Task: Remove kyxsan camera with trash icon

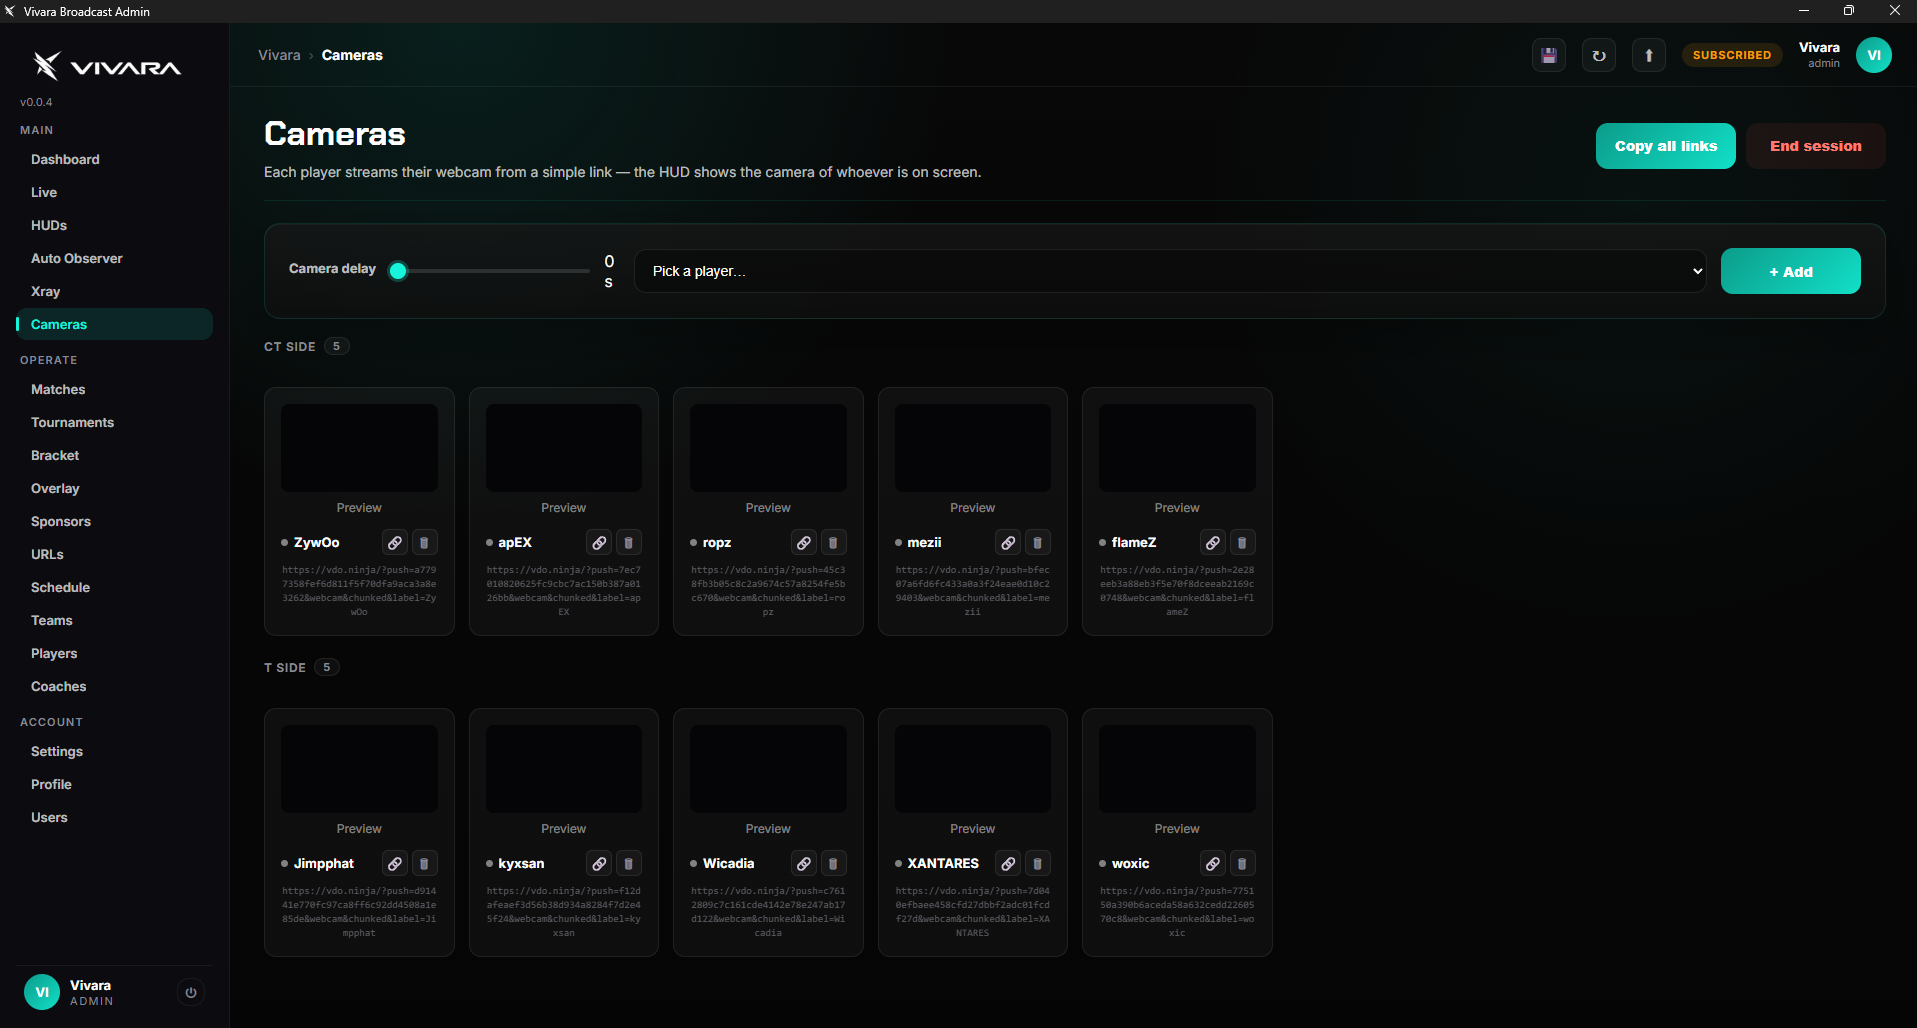Action: 629,863
